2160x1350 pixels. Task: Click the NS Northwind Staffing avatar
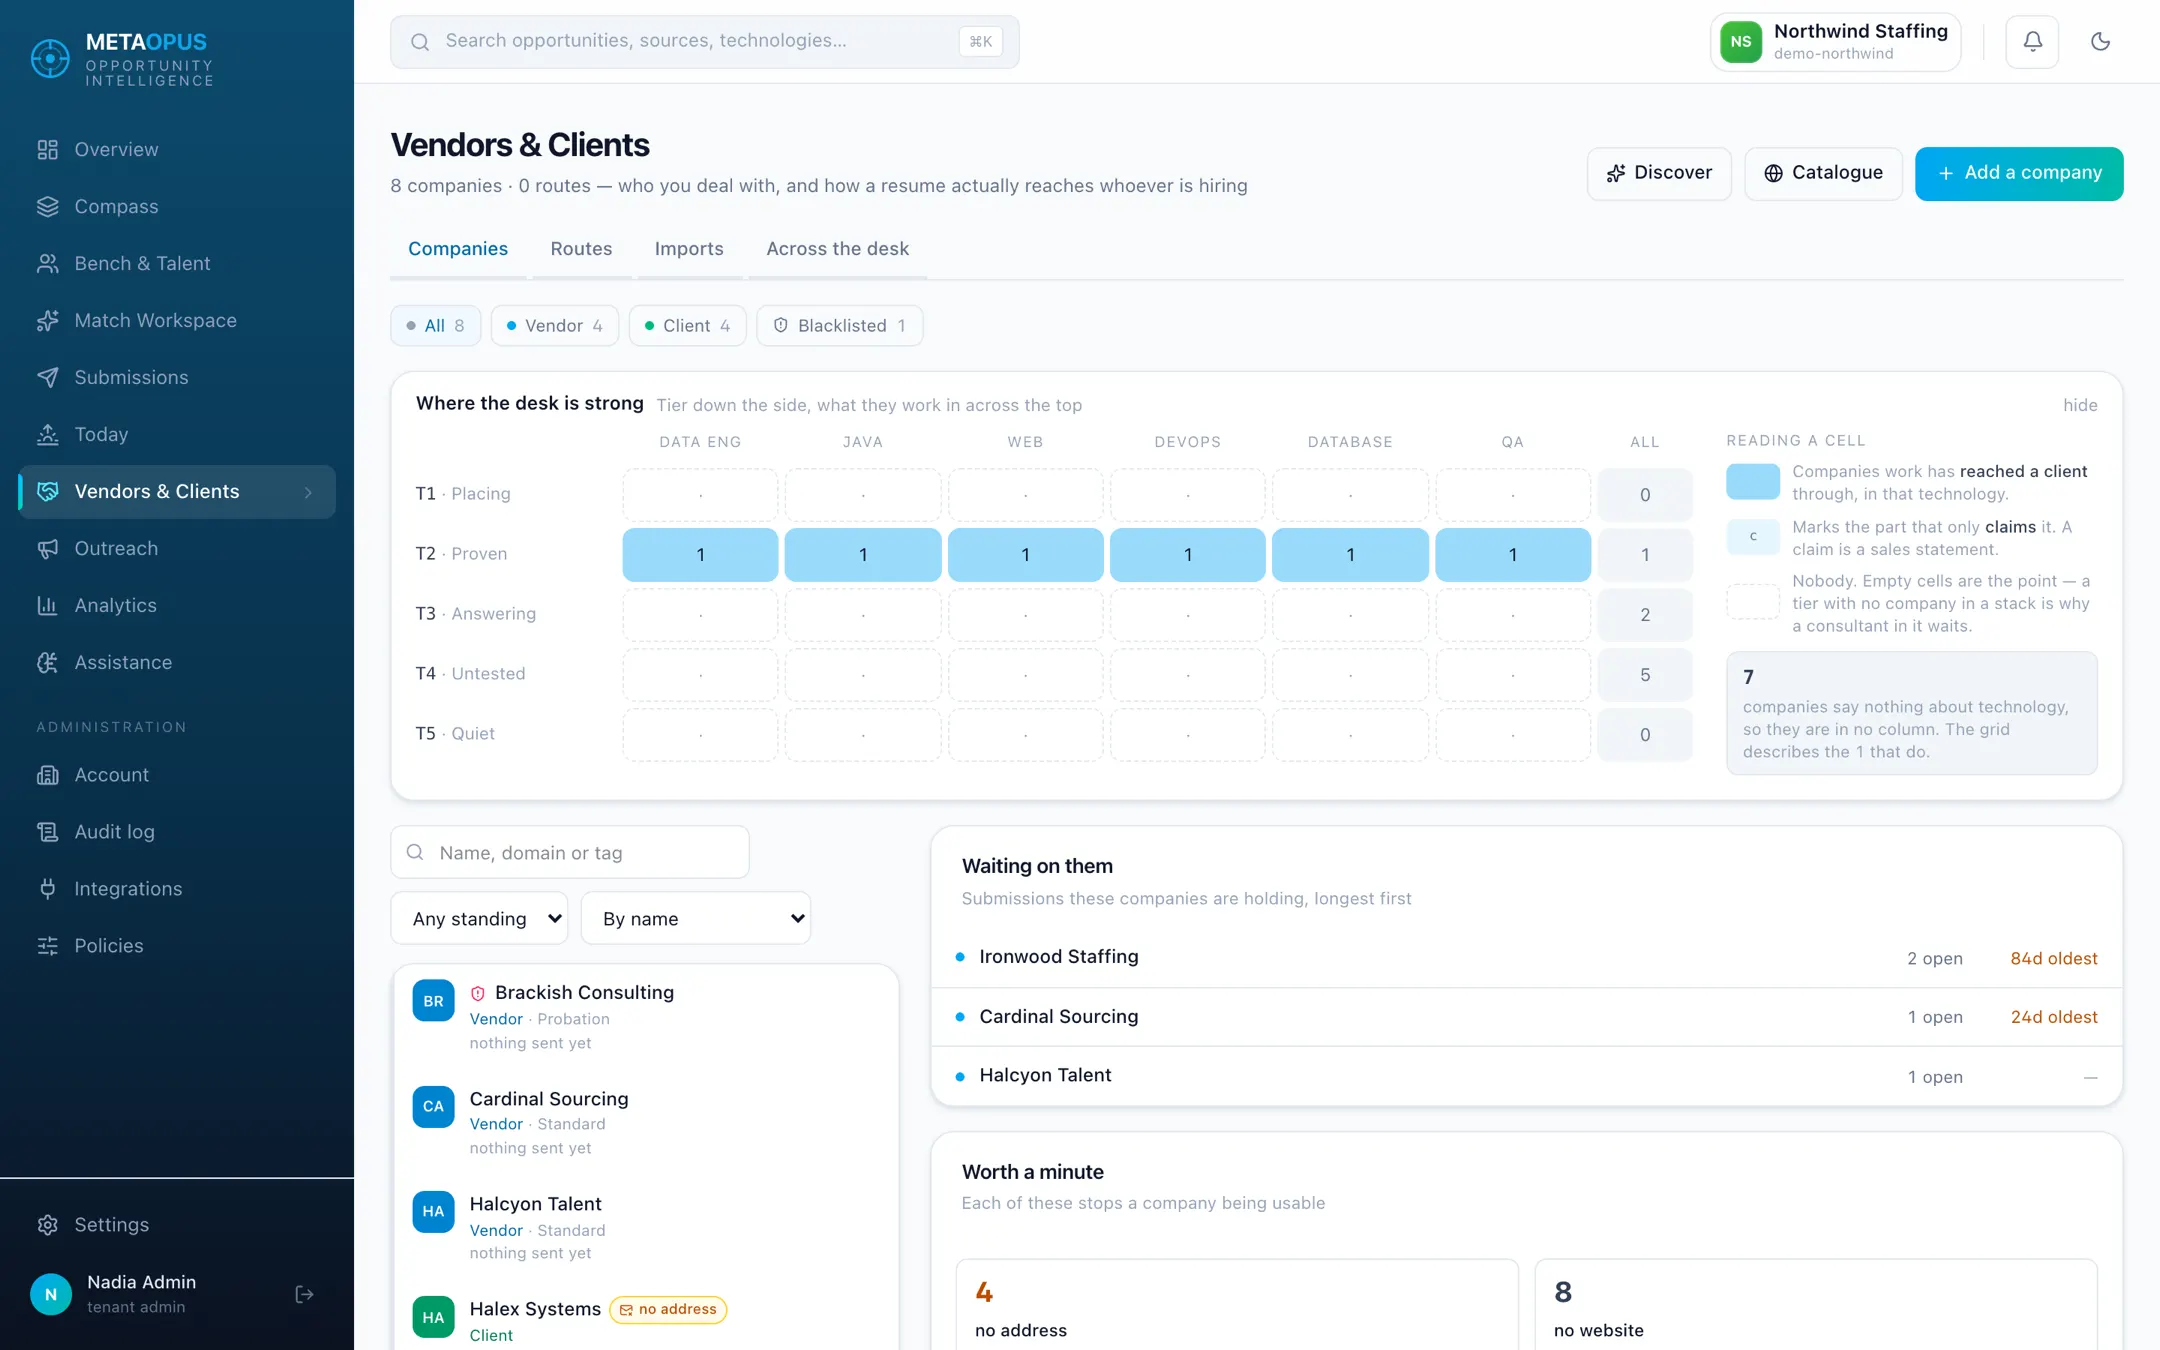click(x=1741, y=42)
